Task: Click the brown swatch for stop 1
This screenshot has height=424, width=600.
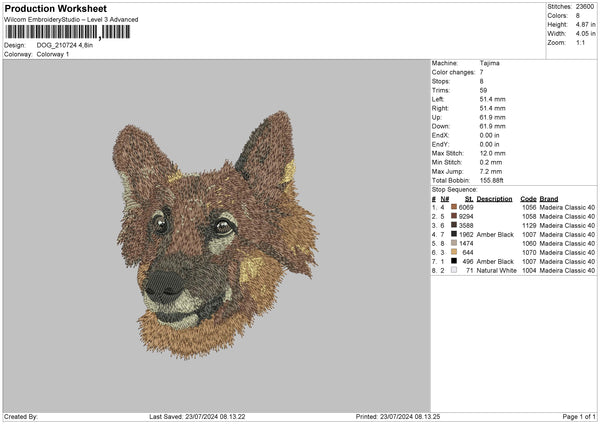Action: pos(454,207)
